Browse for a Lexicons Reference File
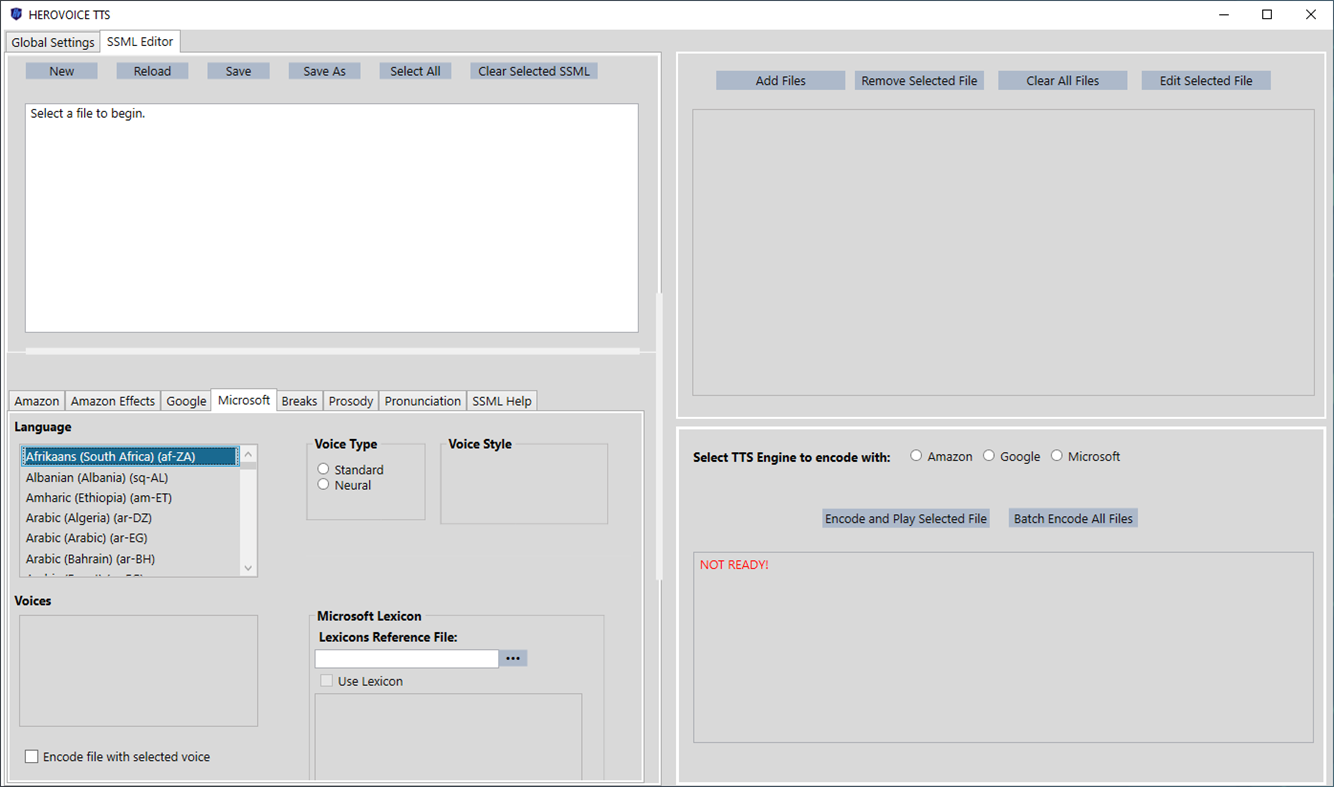Viewport: 1334px width, 787px height. pyautogui.click(x=513, y=658)
